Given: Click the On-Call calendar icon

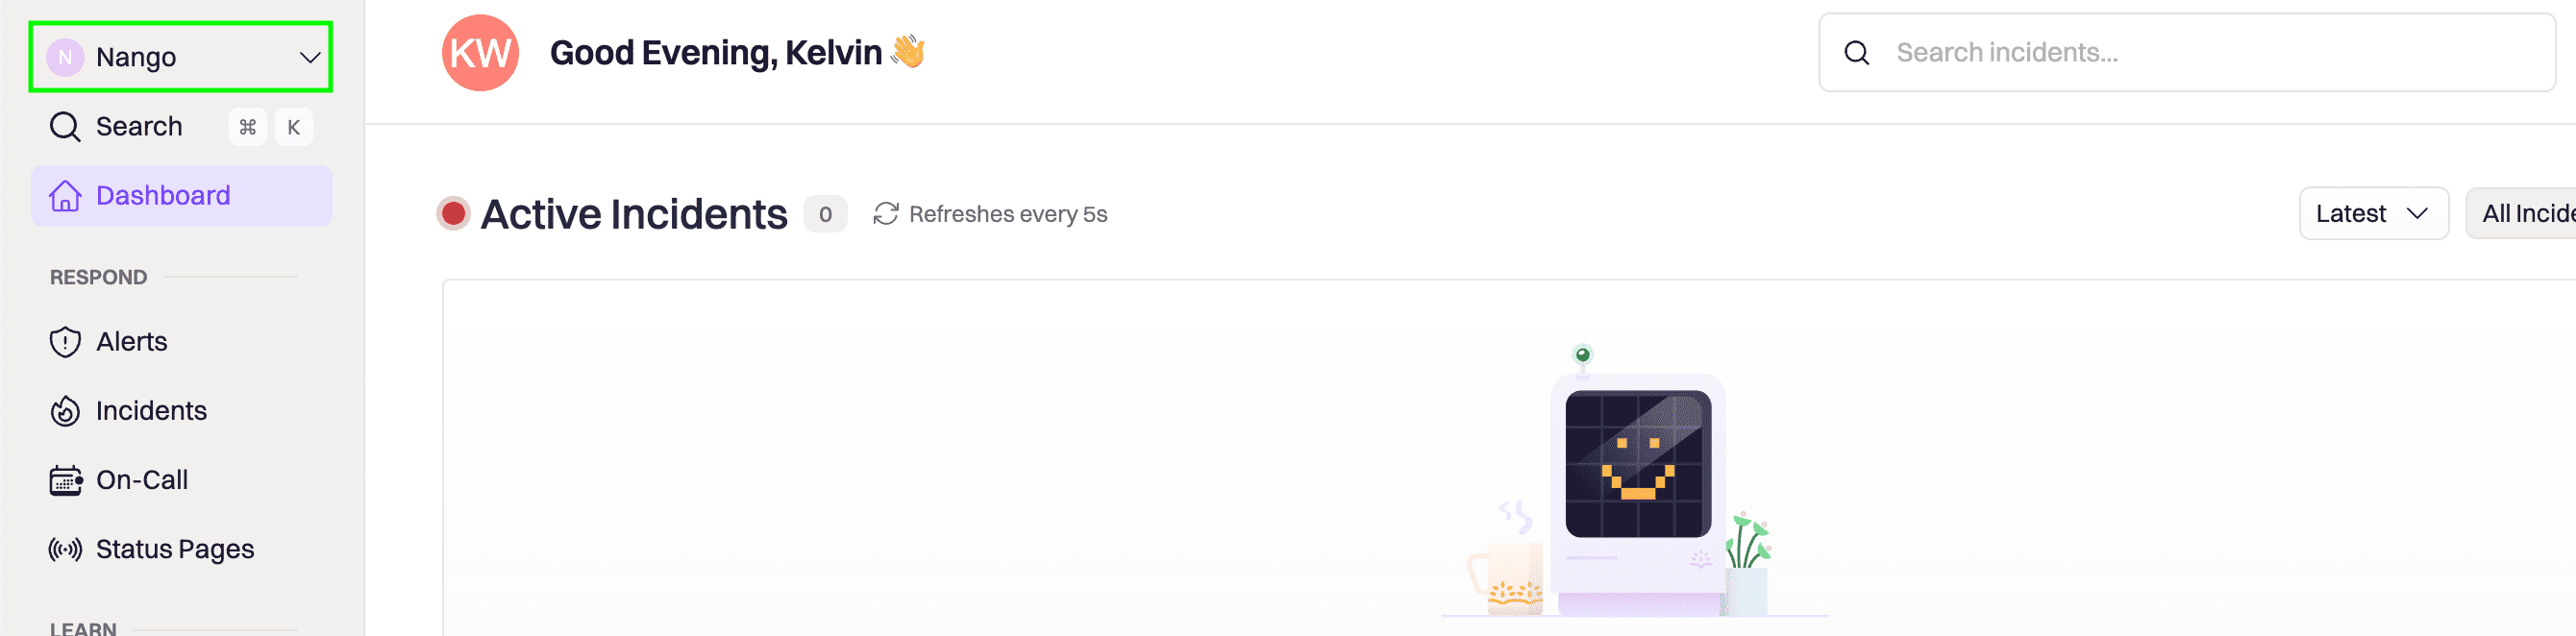Looking at the screenshot, I should pyautogui.click(x=65, y=480).
